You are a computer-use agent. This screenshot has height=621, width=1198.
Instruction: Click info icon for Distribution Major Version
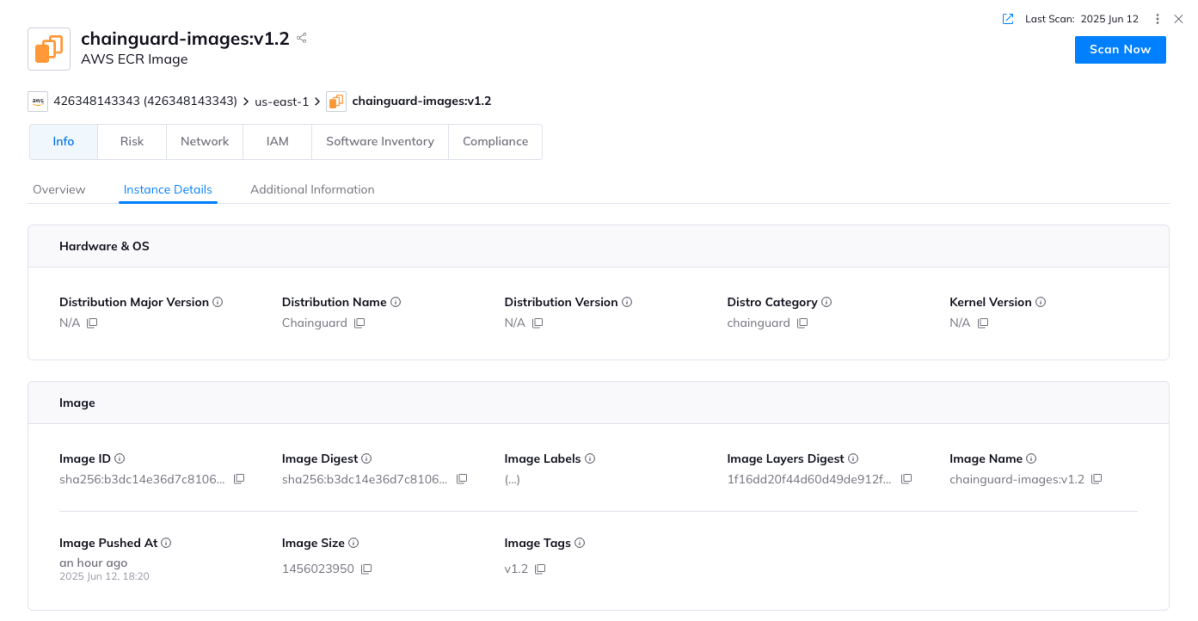tap(218, 302)
